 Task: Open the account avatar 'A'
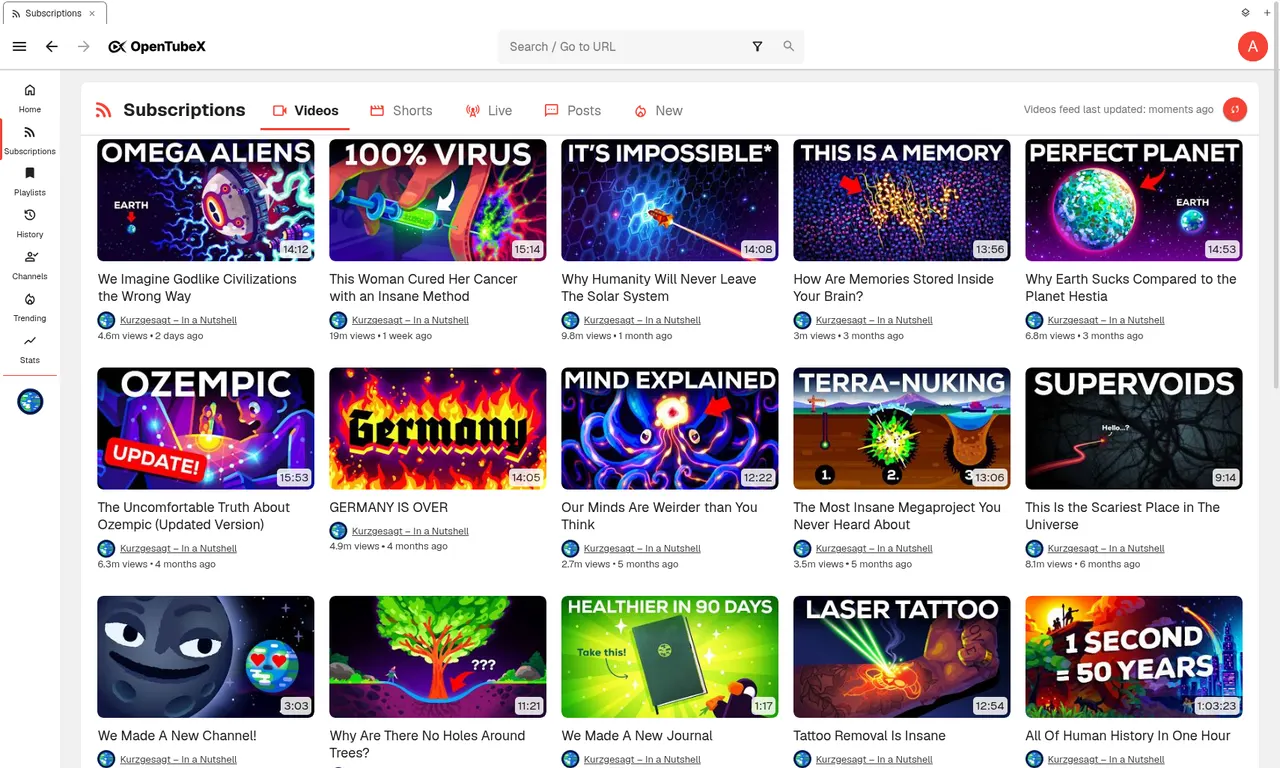pyautogui.click(x=1252, y=46)
